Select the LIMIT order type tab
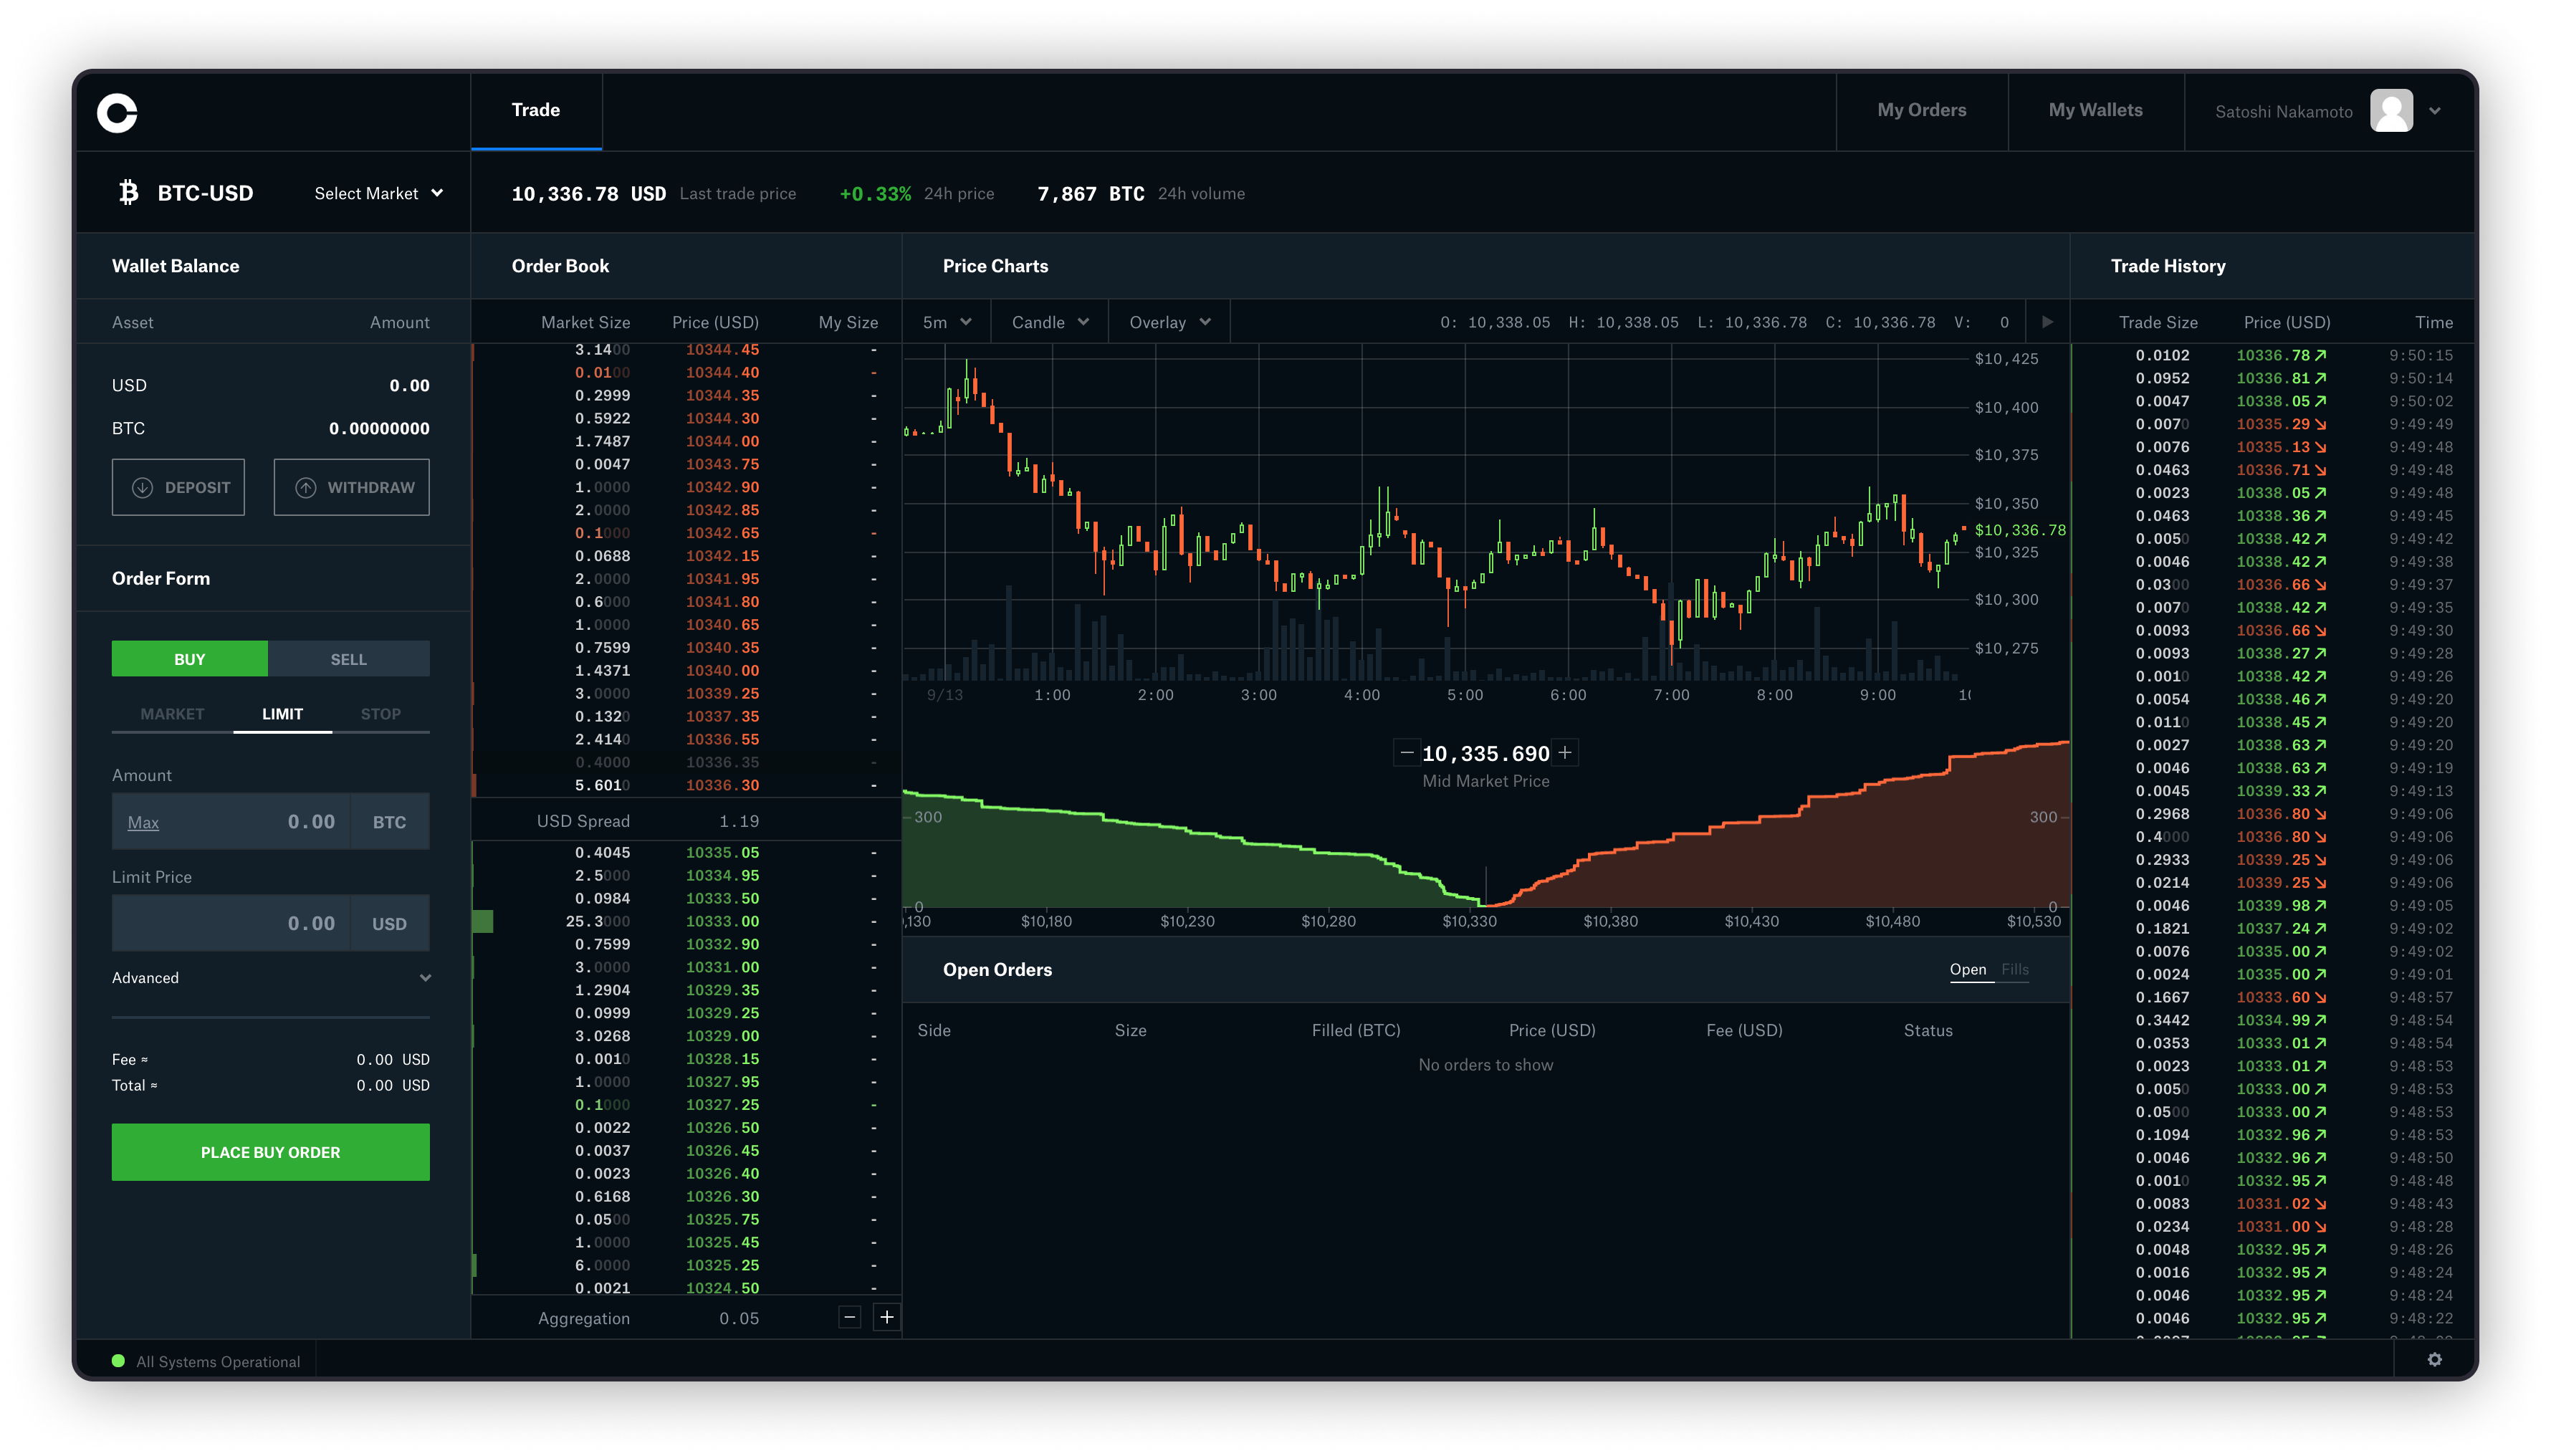2551x1456 pixels. coord(280,713)
